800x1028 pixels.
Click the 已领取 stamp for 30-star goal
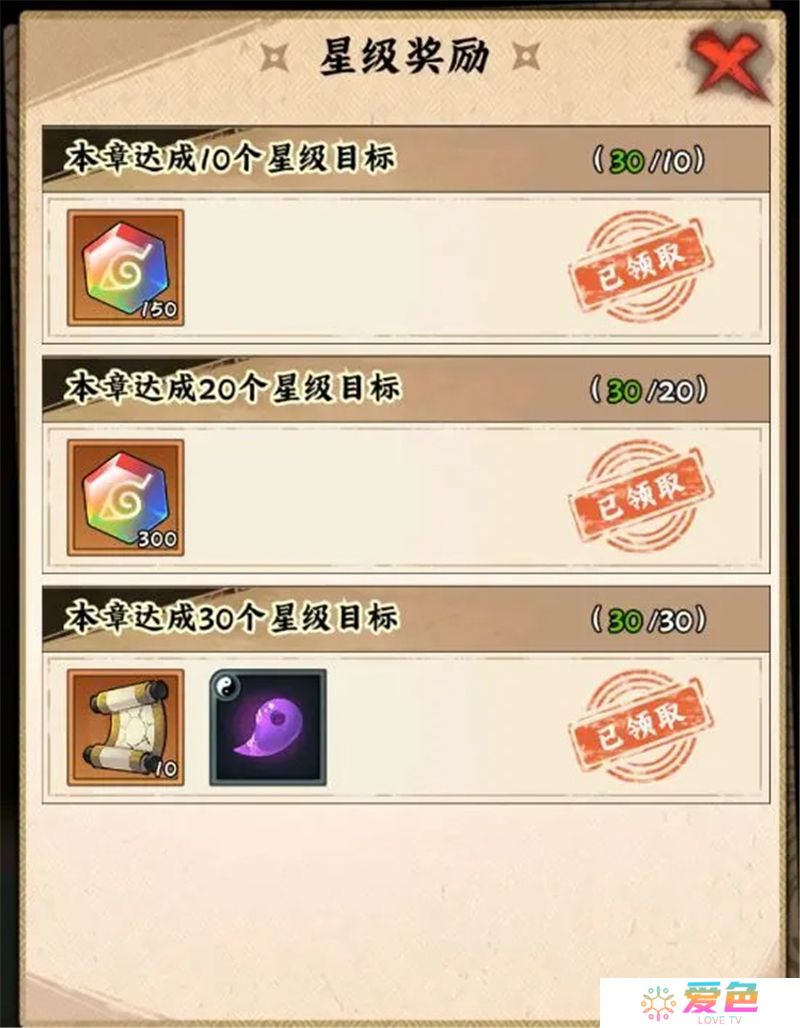[640, 726]
